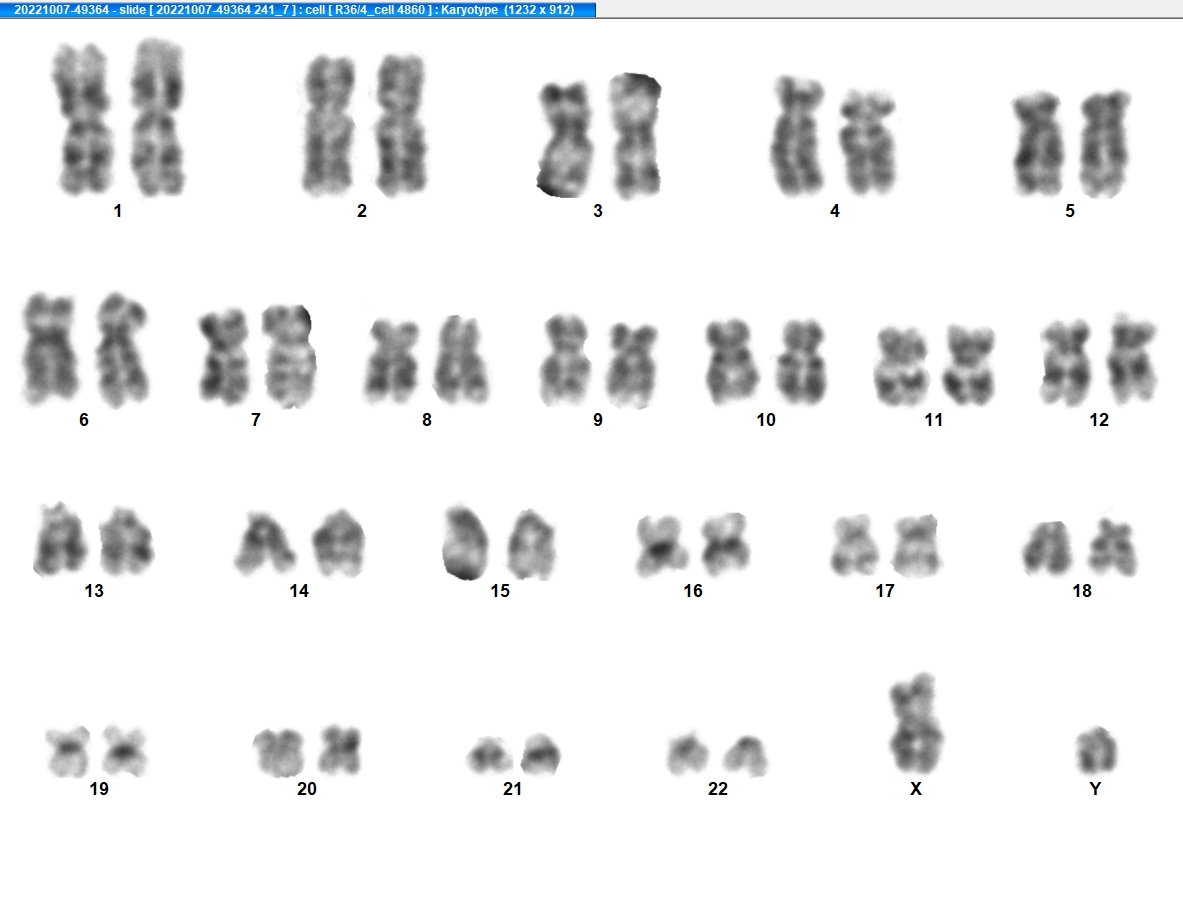Select the X chromosome image

[x=915, y=724]
